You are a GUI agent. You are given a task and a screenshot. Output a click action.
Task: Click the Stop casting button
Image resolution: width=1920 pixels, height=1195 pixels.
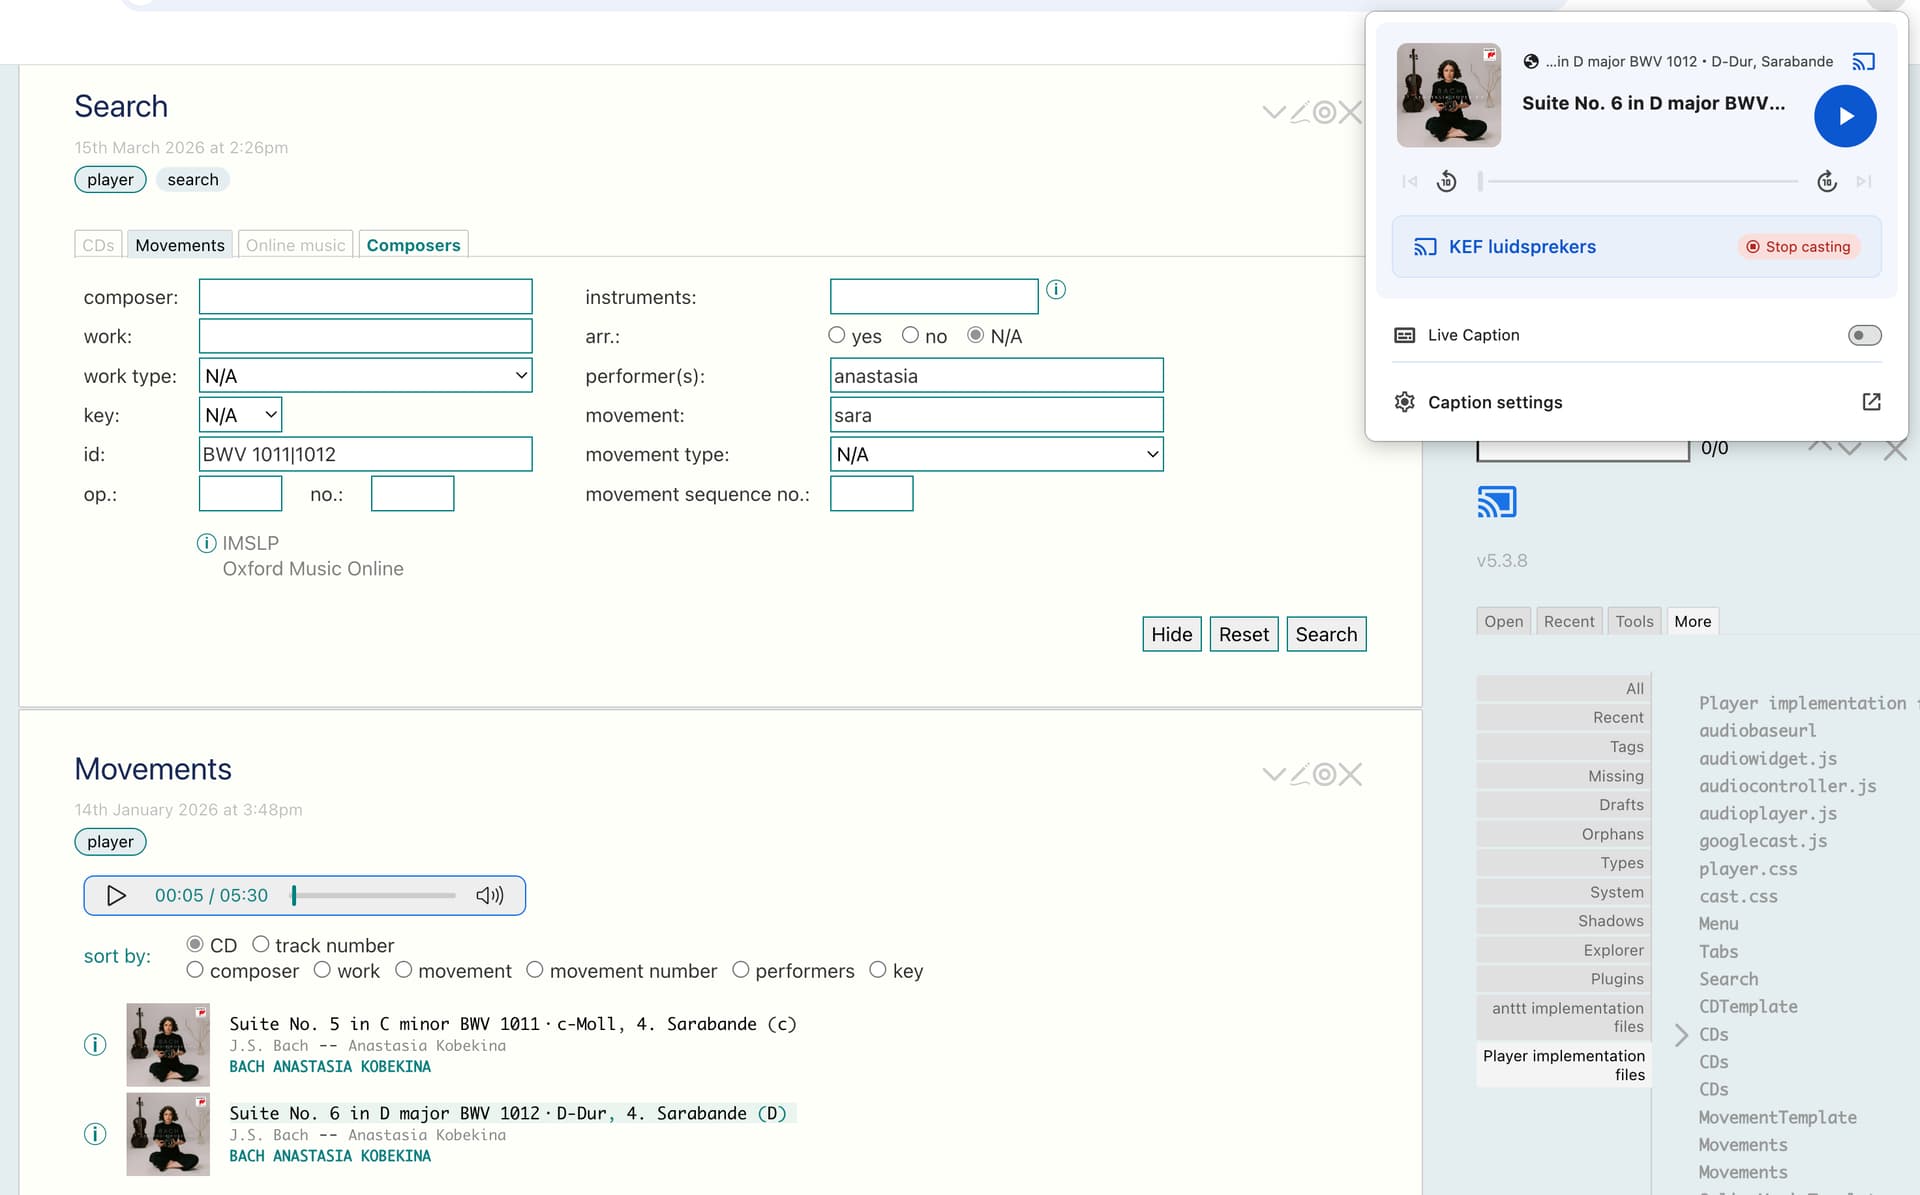coord(1798,247)
